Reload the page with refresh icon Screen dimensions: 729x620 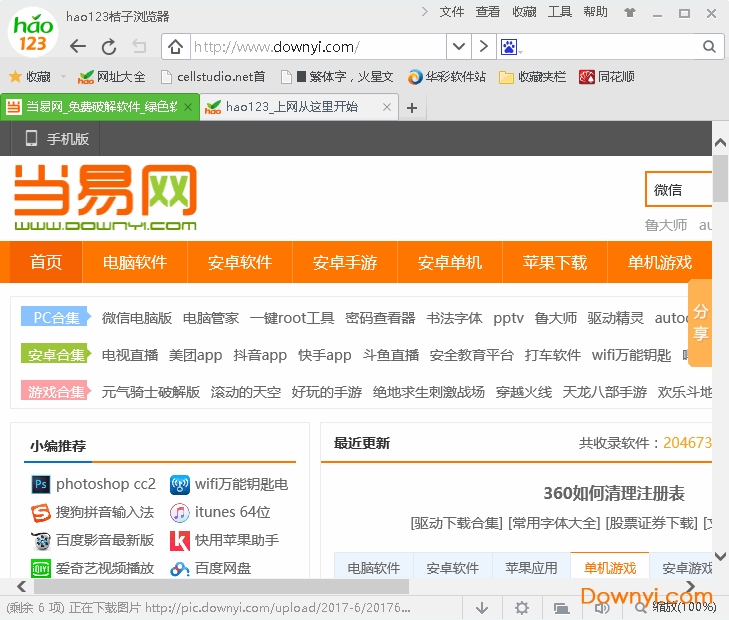point(109,46)
